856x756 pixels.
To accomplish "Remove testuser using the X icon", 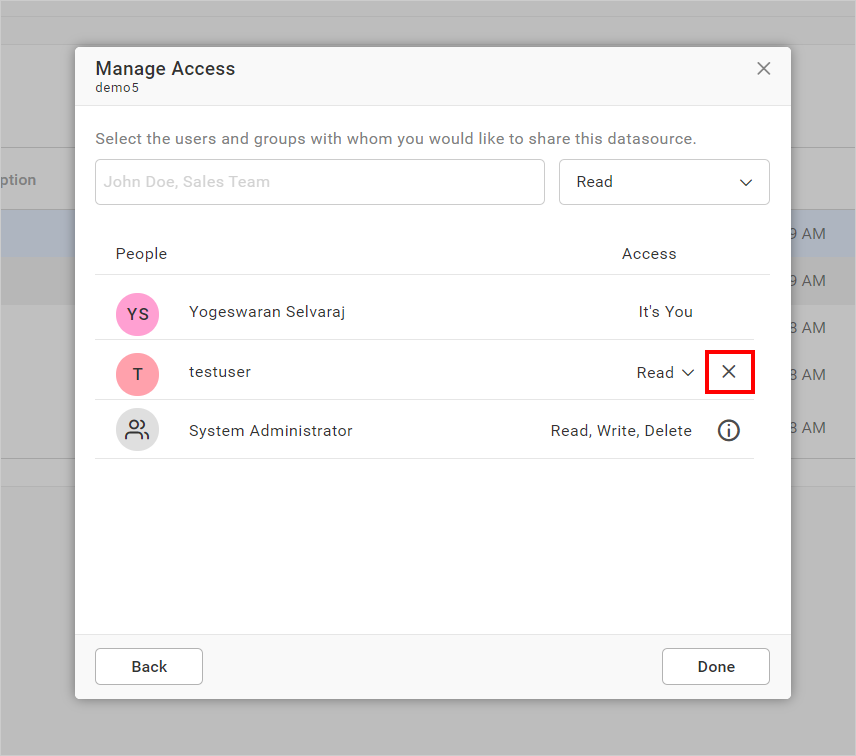I will pyautogui.click(x=729, y=371).
